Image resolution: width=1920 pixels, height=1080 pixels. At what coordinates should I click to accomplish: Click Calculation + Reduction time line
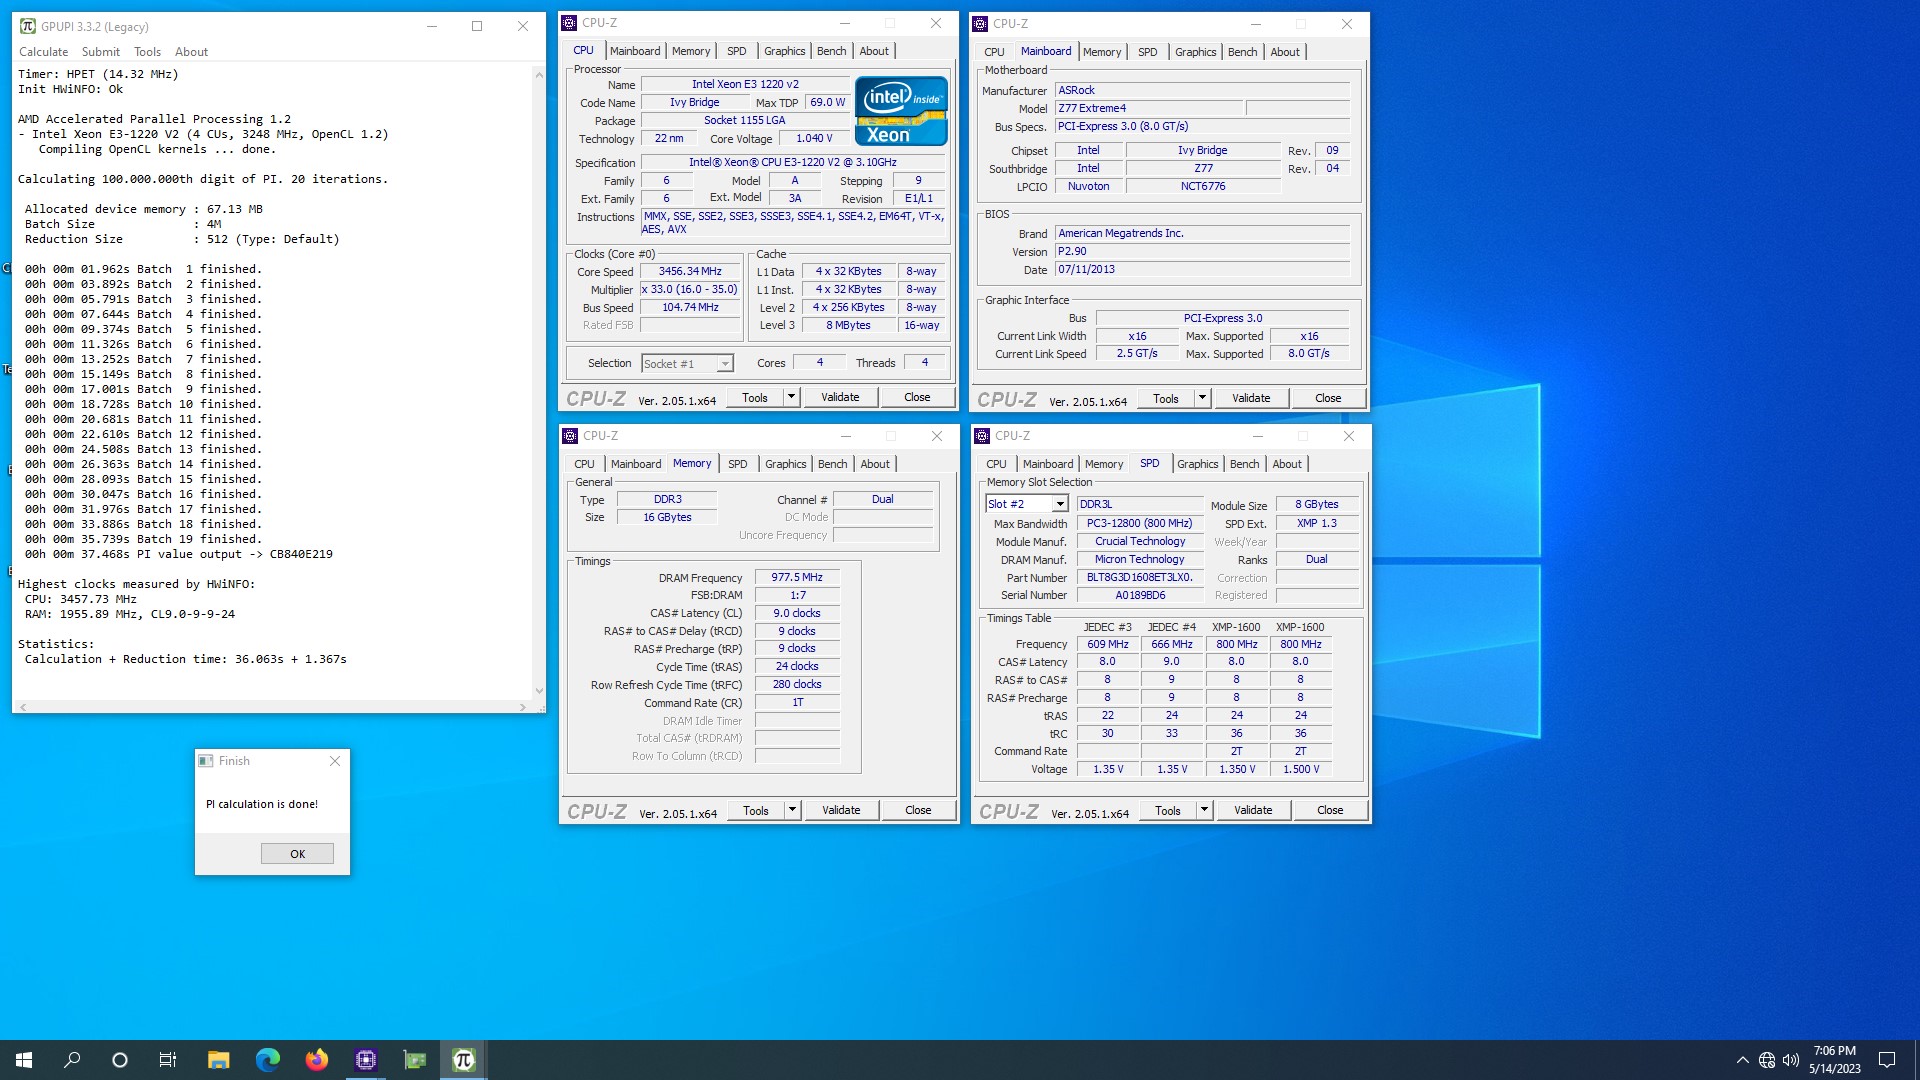185,659
